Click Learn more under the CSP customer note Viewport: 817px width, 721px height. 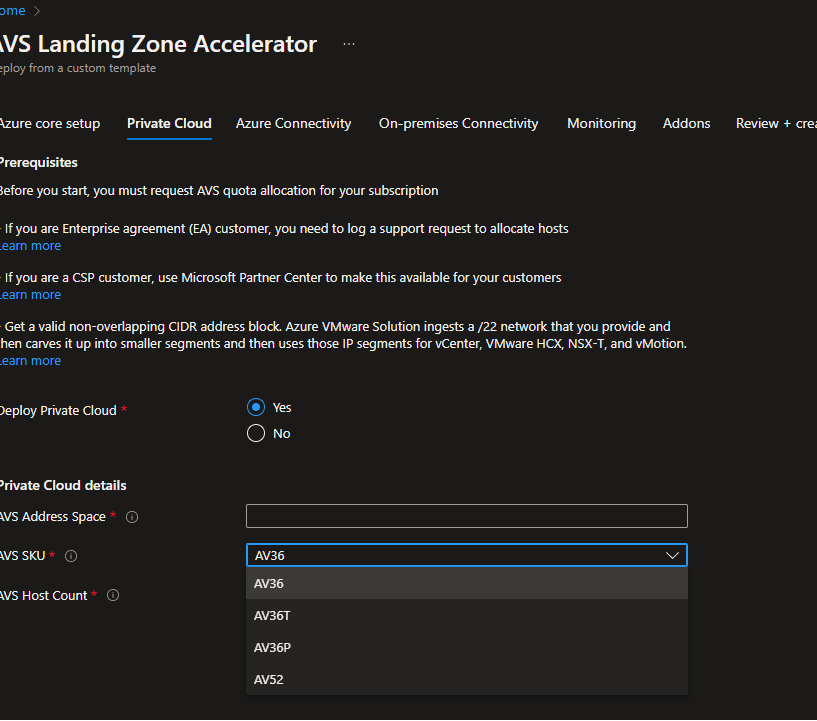click(x=30, y=294)
